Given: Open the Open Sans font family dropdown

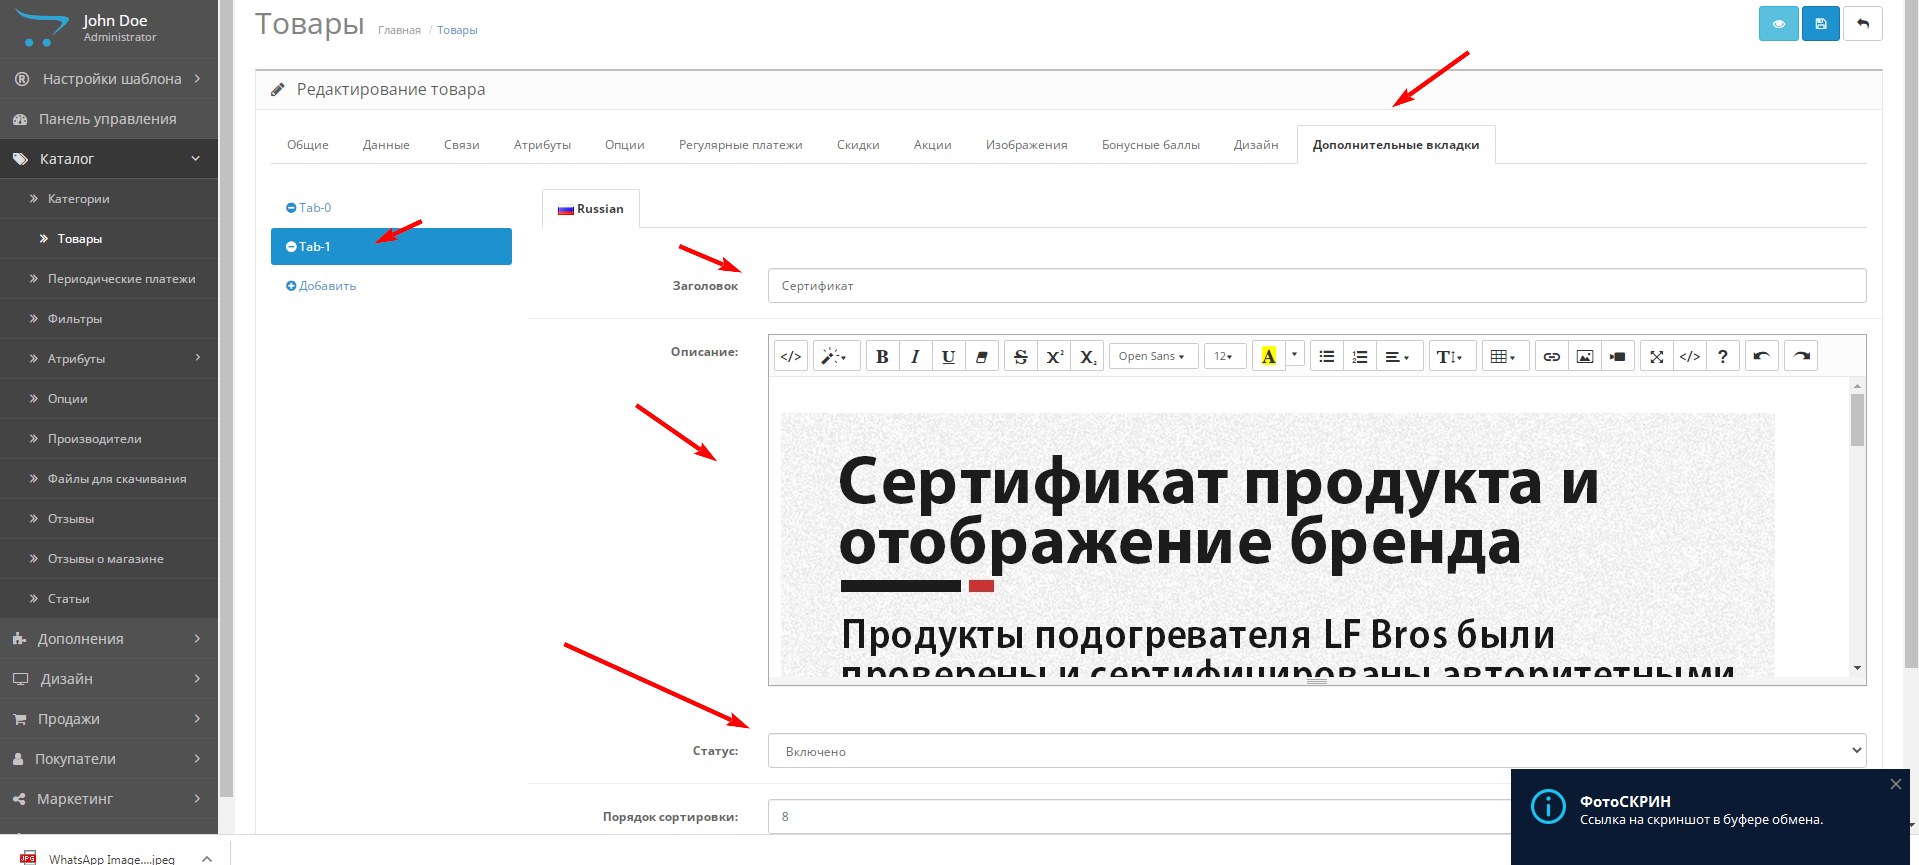Looking at the screenshot, I should [x=1153, y=356].
